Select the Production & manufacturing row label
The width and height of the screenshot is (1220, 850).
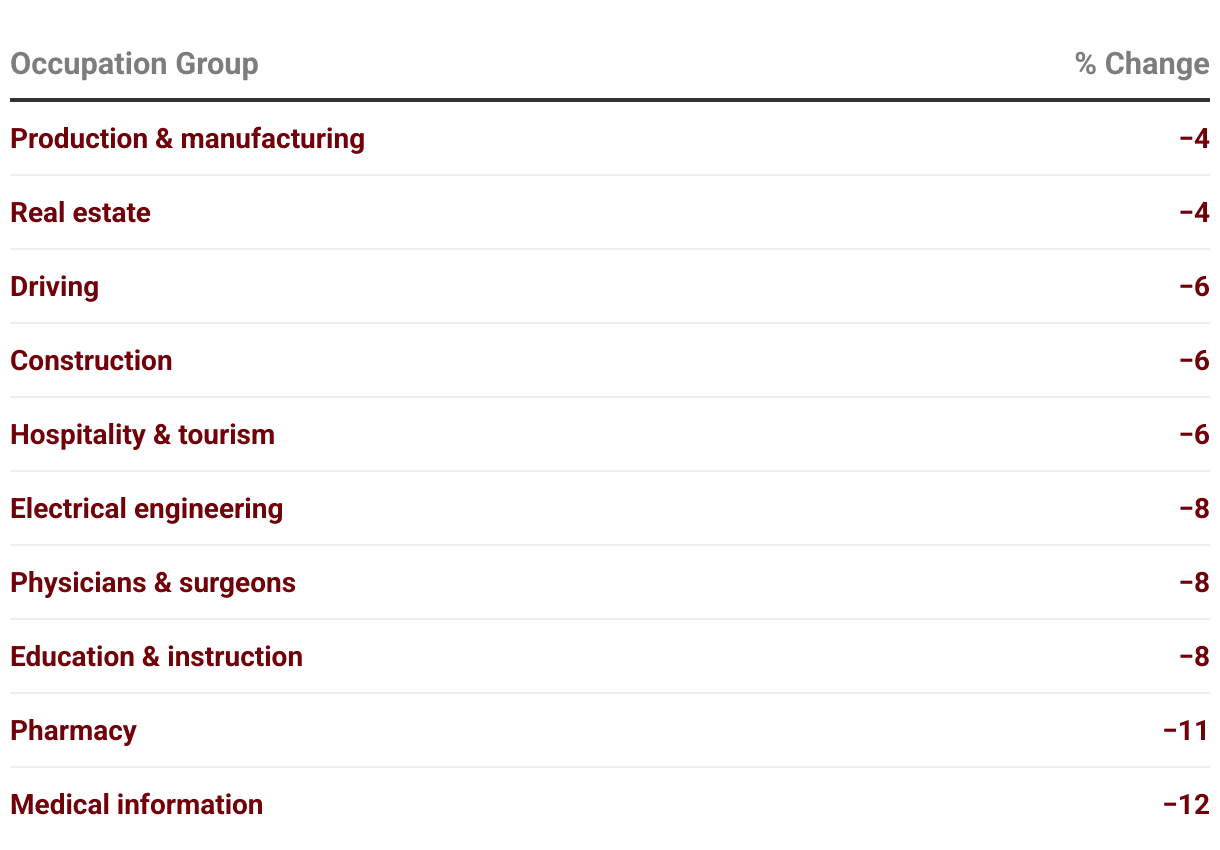(187, 138)
